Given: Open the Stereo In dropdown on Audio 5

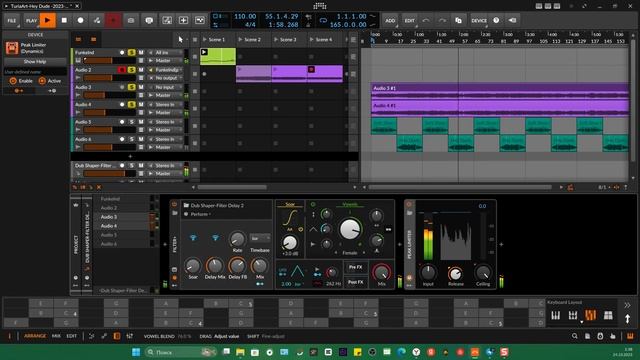Looking at the screenshot, I should (165, 122).
